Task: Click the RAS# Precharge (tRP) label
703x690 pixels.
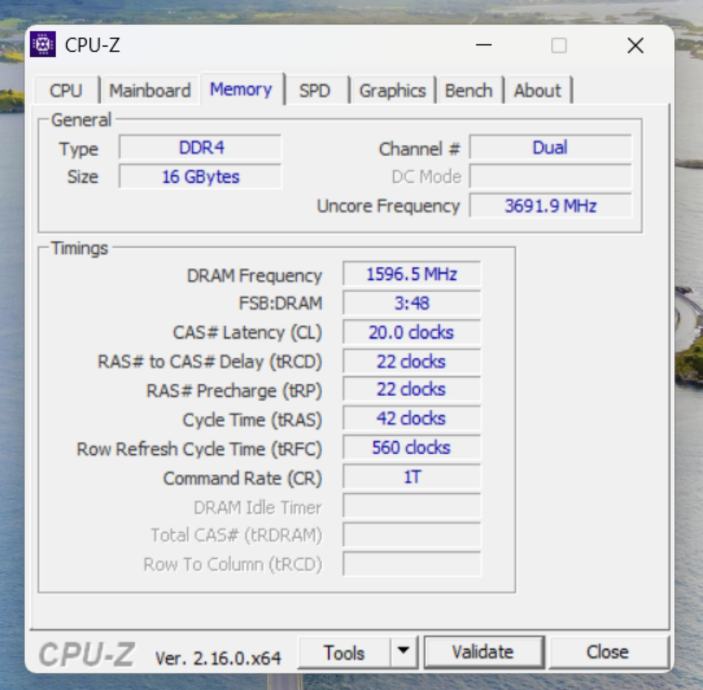Action: (234, 391)
